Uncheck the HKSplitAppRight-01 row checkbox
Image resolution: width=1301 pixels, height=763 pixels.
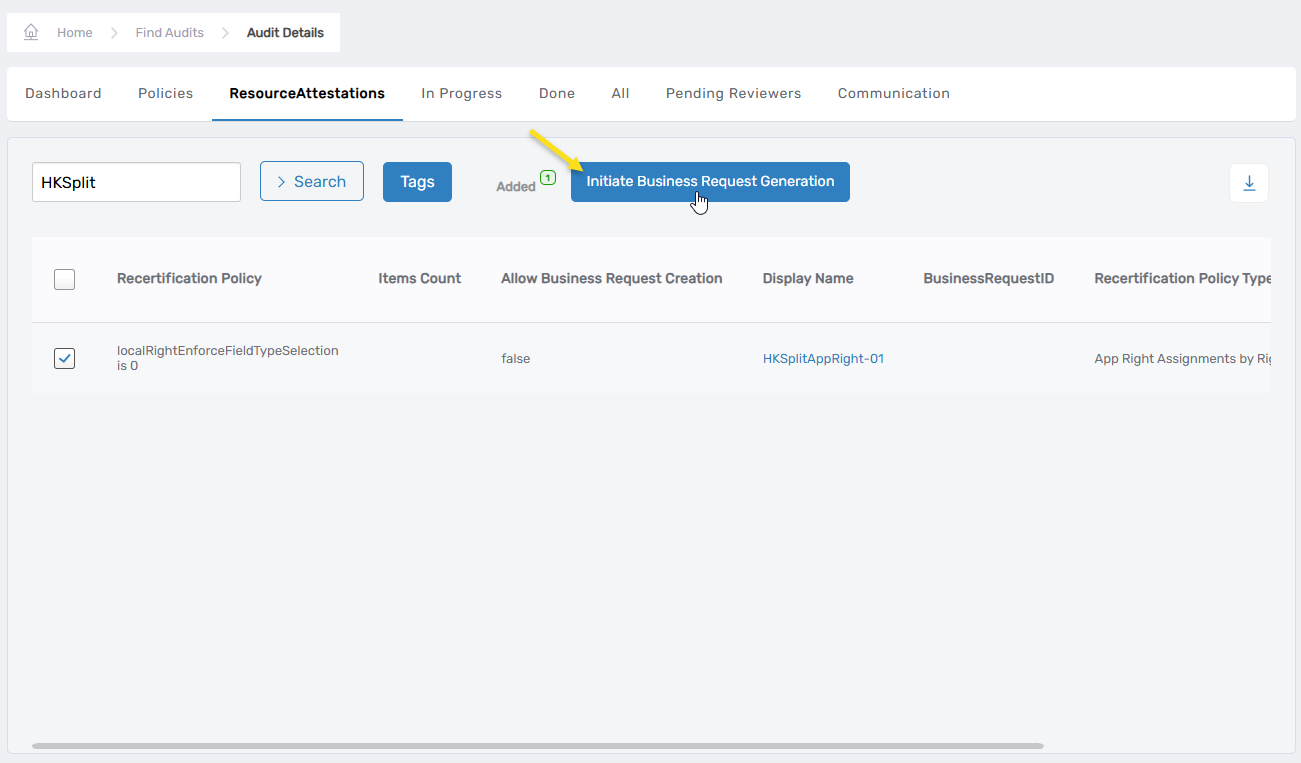coord(64,358)
